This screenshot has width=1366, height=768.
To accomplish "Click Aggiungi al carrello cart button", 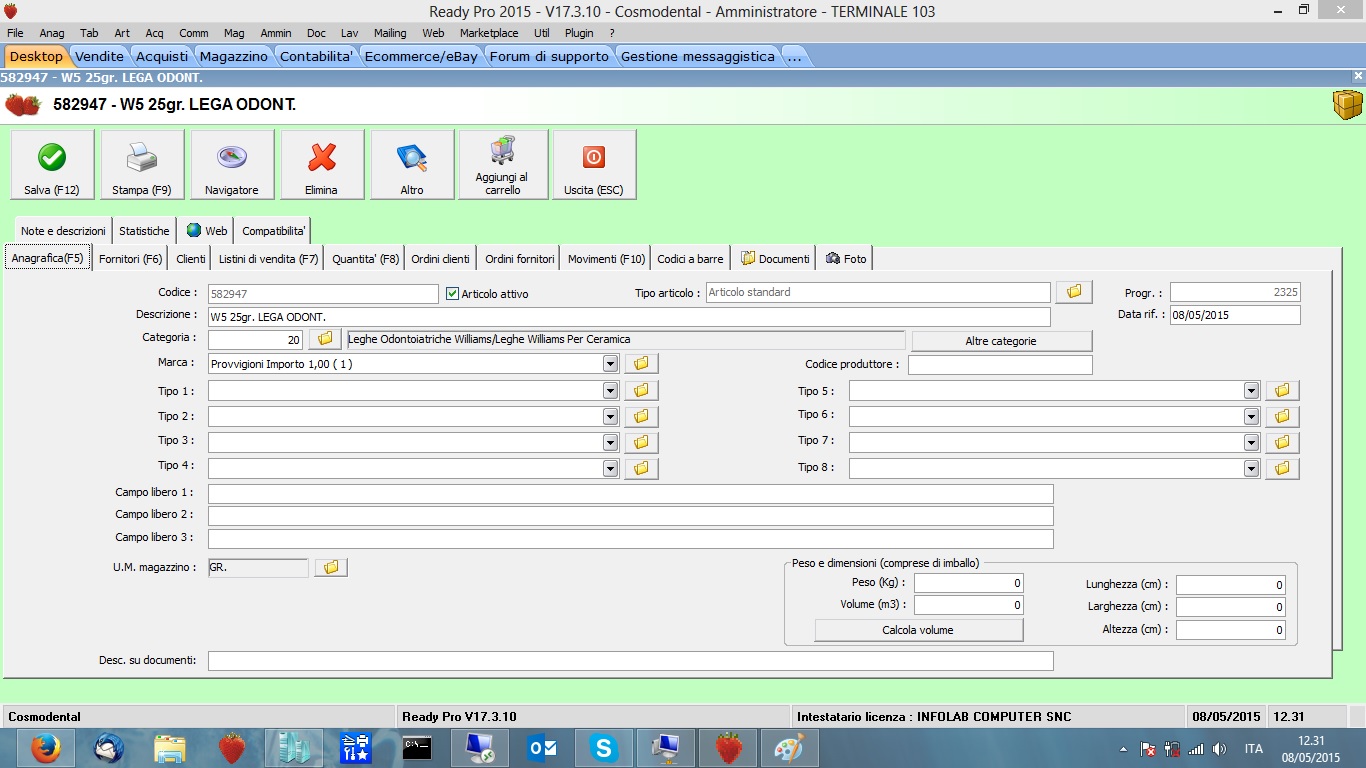I will click(503, 165).
